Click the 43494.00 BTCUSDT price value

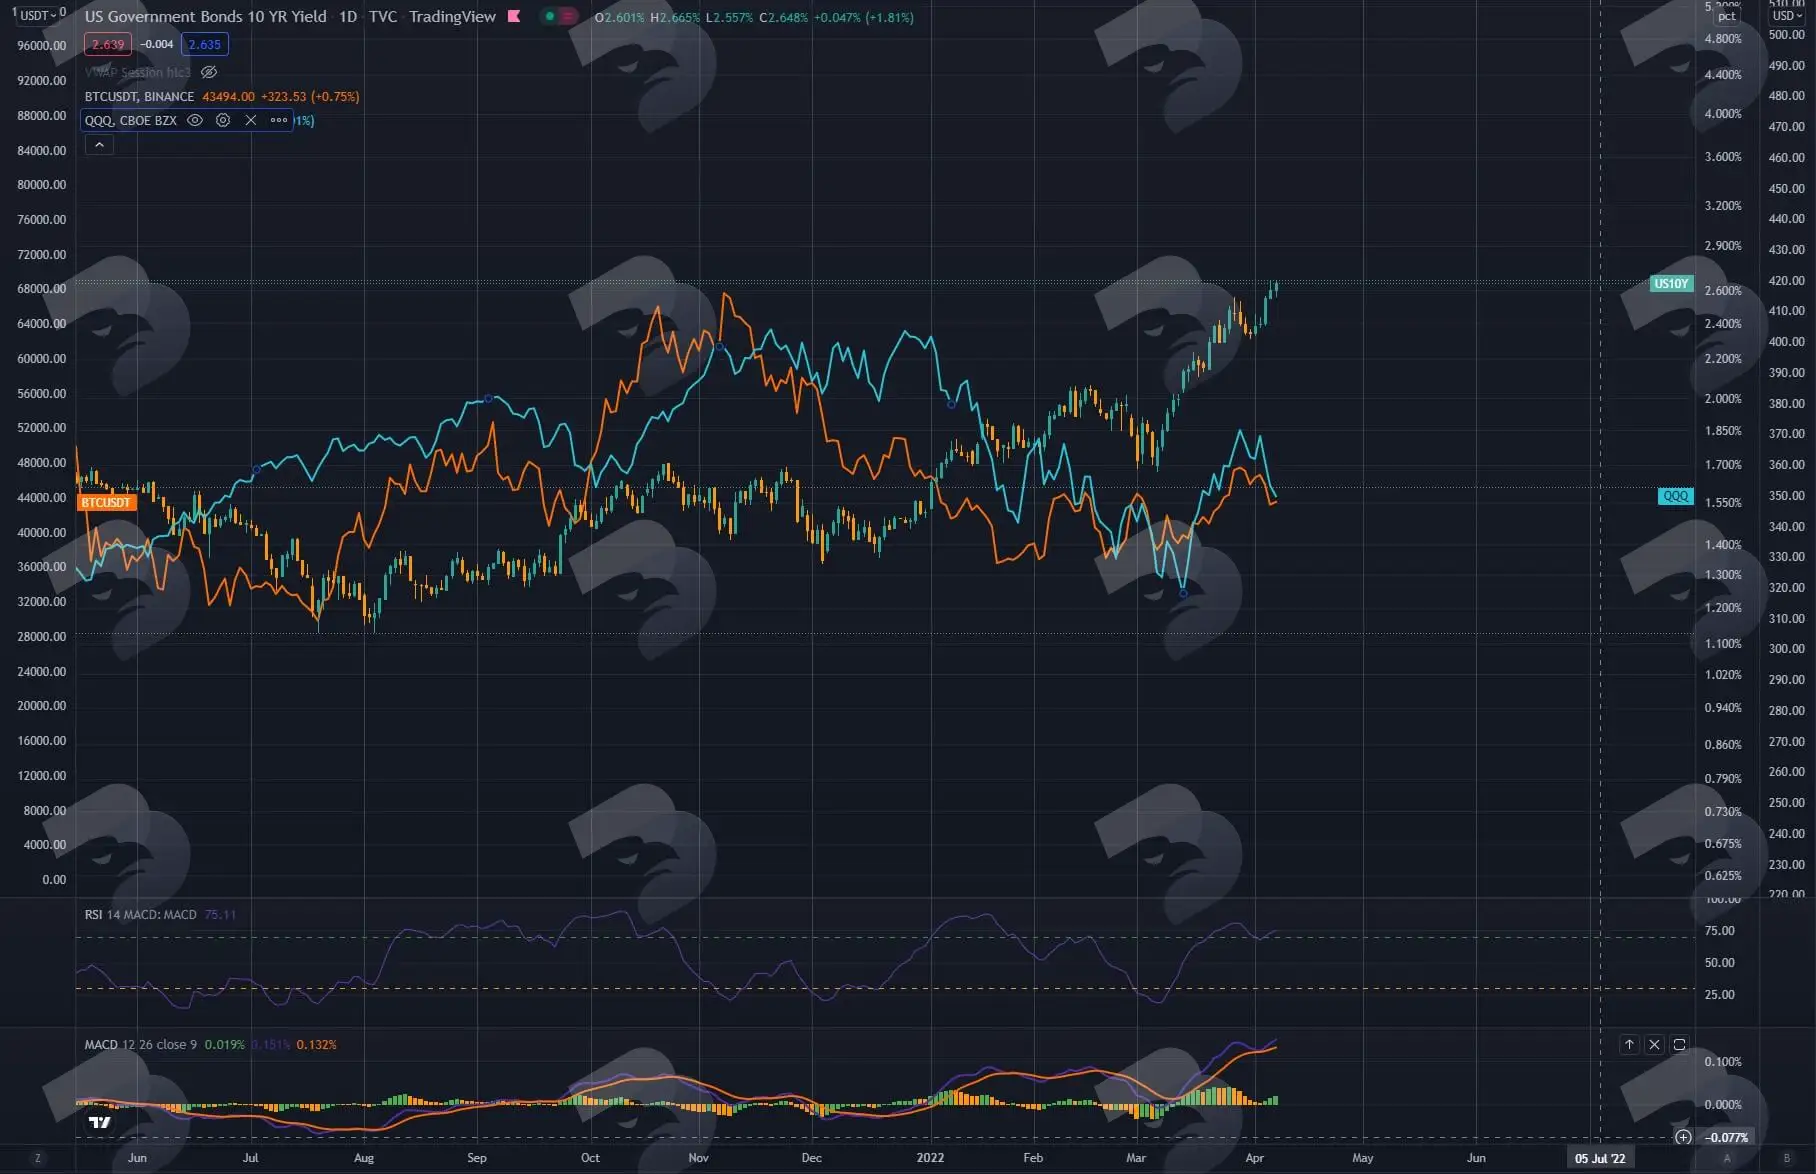coord(228,97)
